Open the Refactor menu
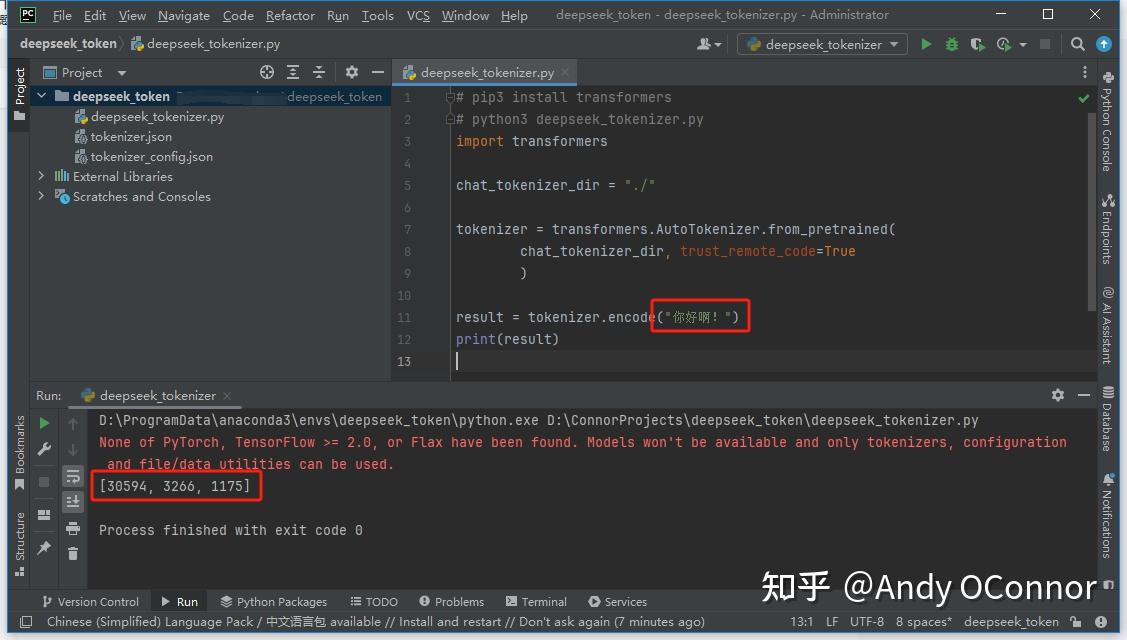The image size is (1127, 640). 290,15
